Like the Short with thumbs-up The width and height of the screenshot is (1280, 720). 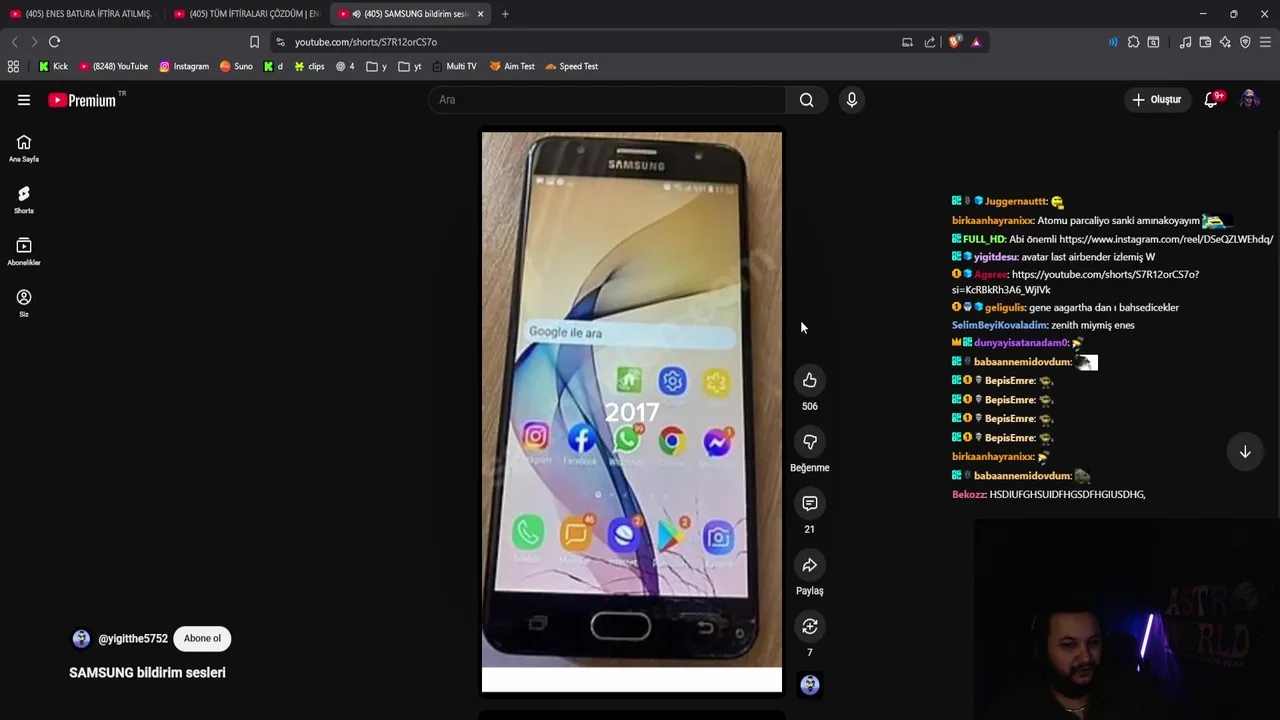point(810,380)
